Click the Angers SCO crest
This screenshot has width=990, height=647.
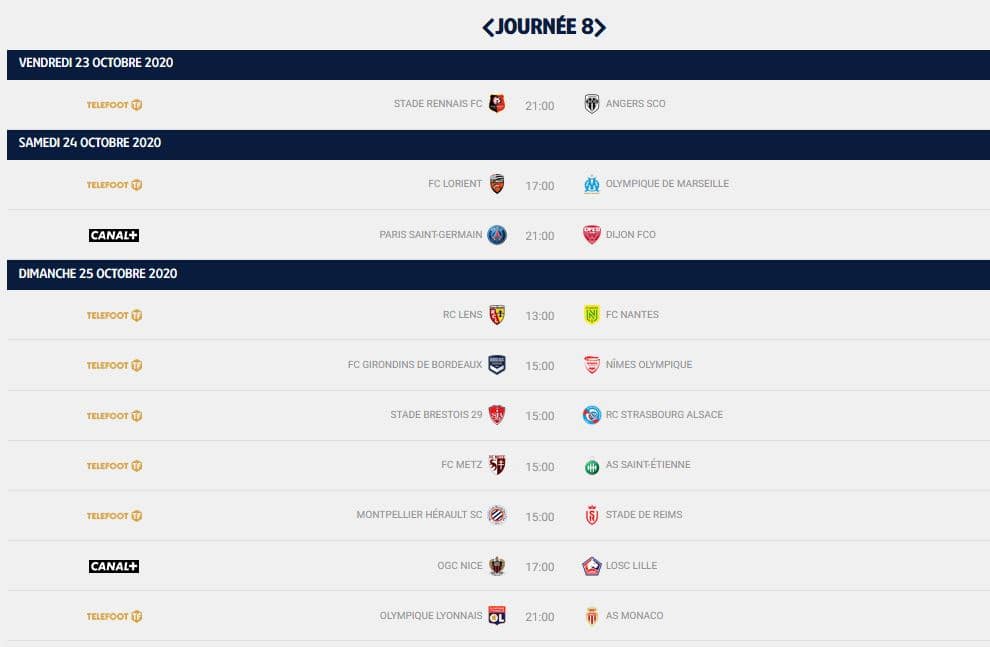coord(592,104)
